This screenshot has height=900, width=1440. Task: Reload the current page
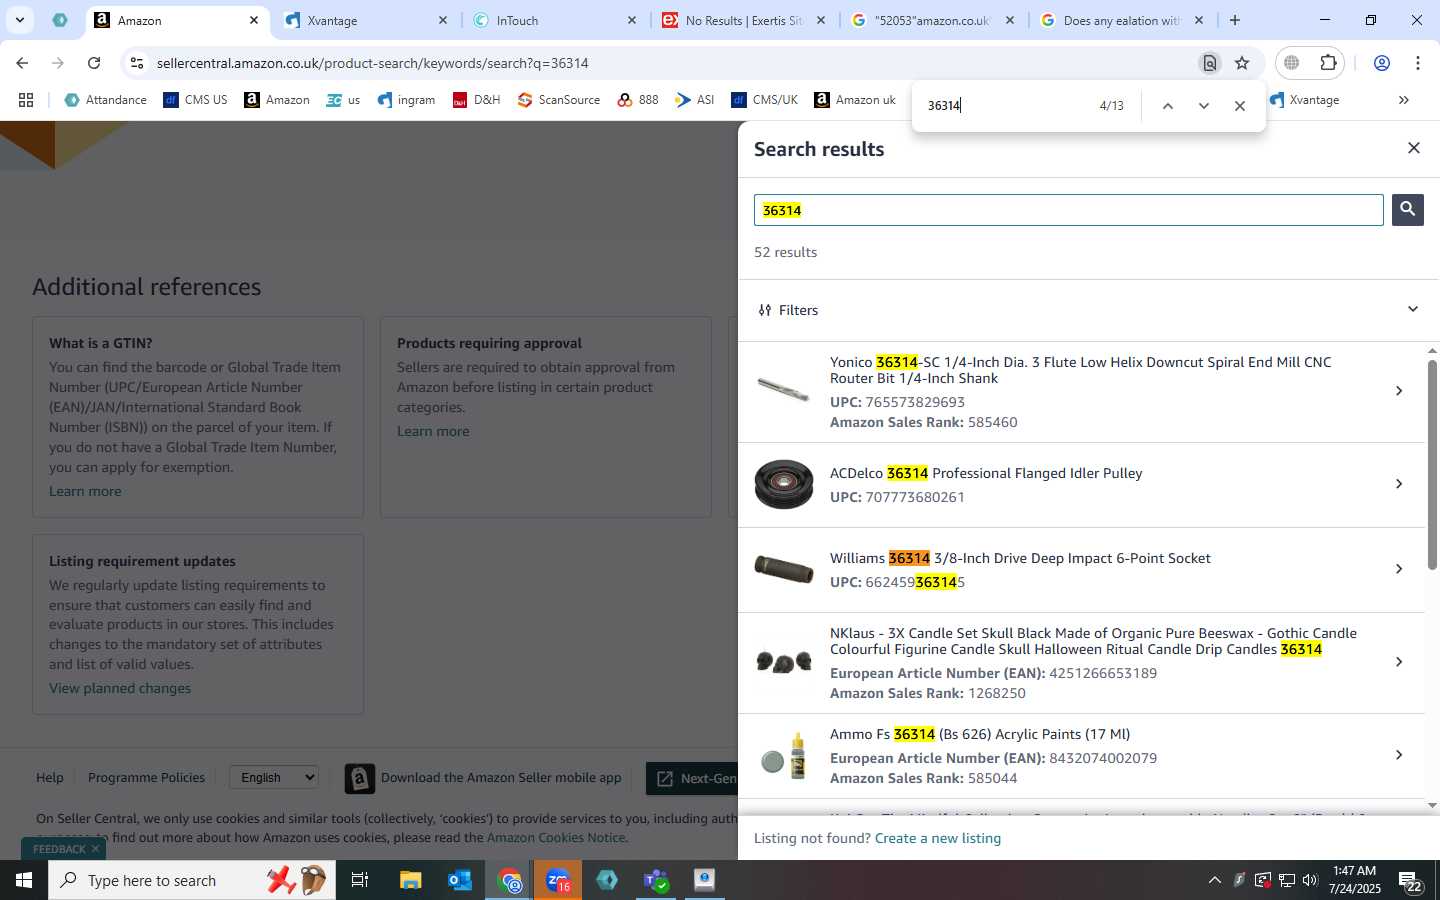point(94,63)
